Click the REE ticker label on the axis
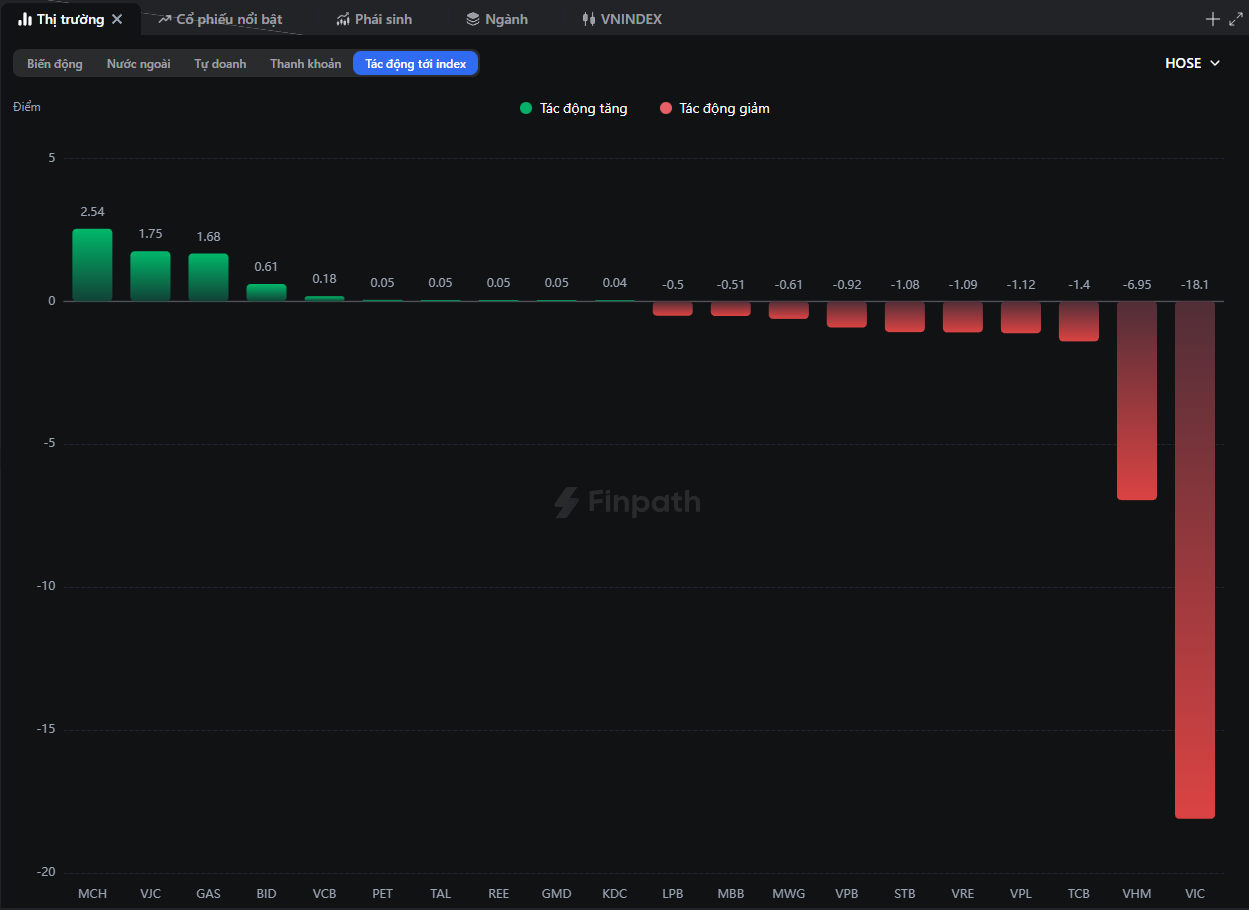The image size is (1249, 910). (498, 894)
